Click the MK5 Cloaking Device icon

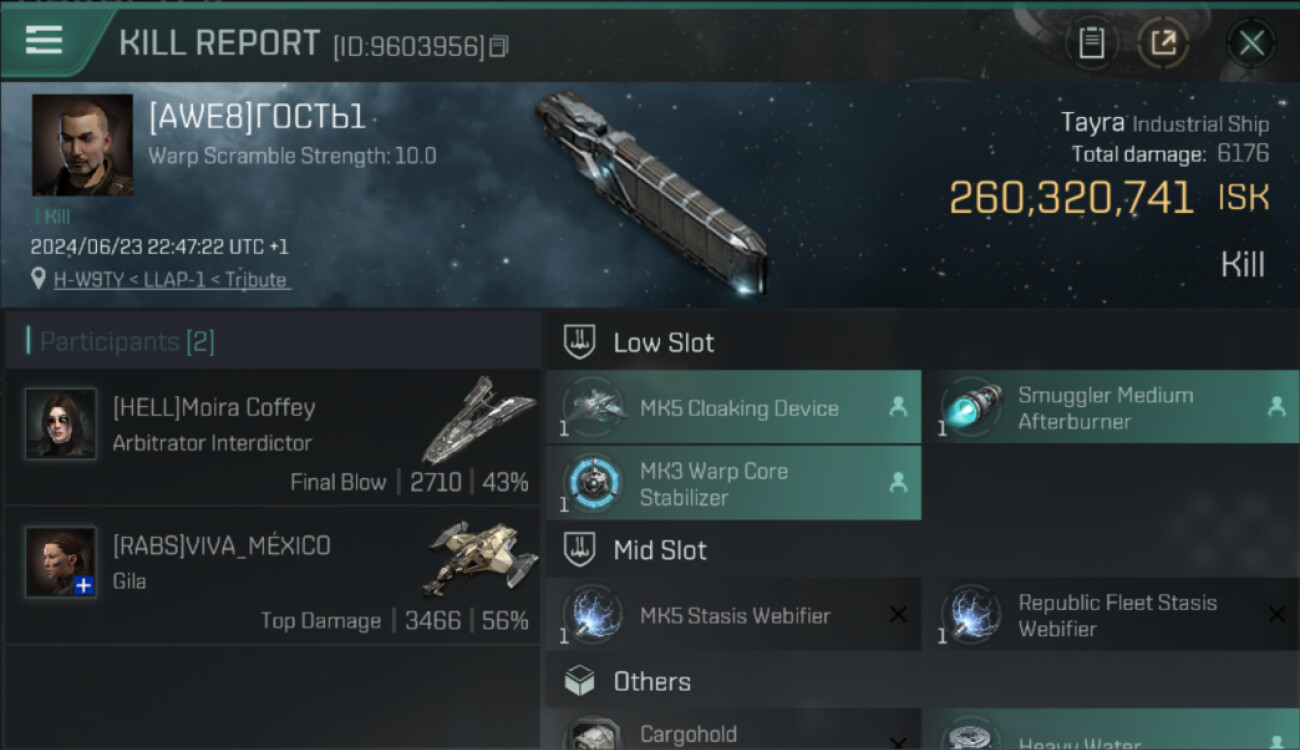point(593,407)
